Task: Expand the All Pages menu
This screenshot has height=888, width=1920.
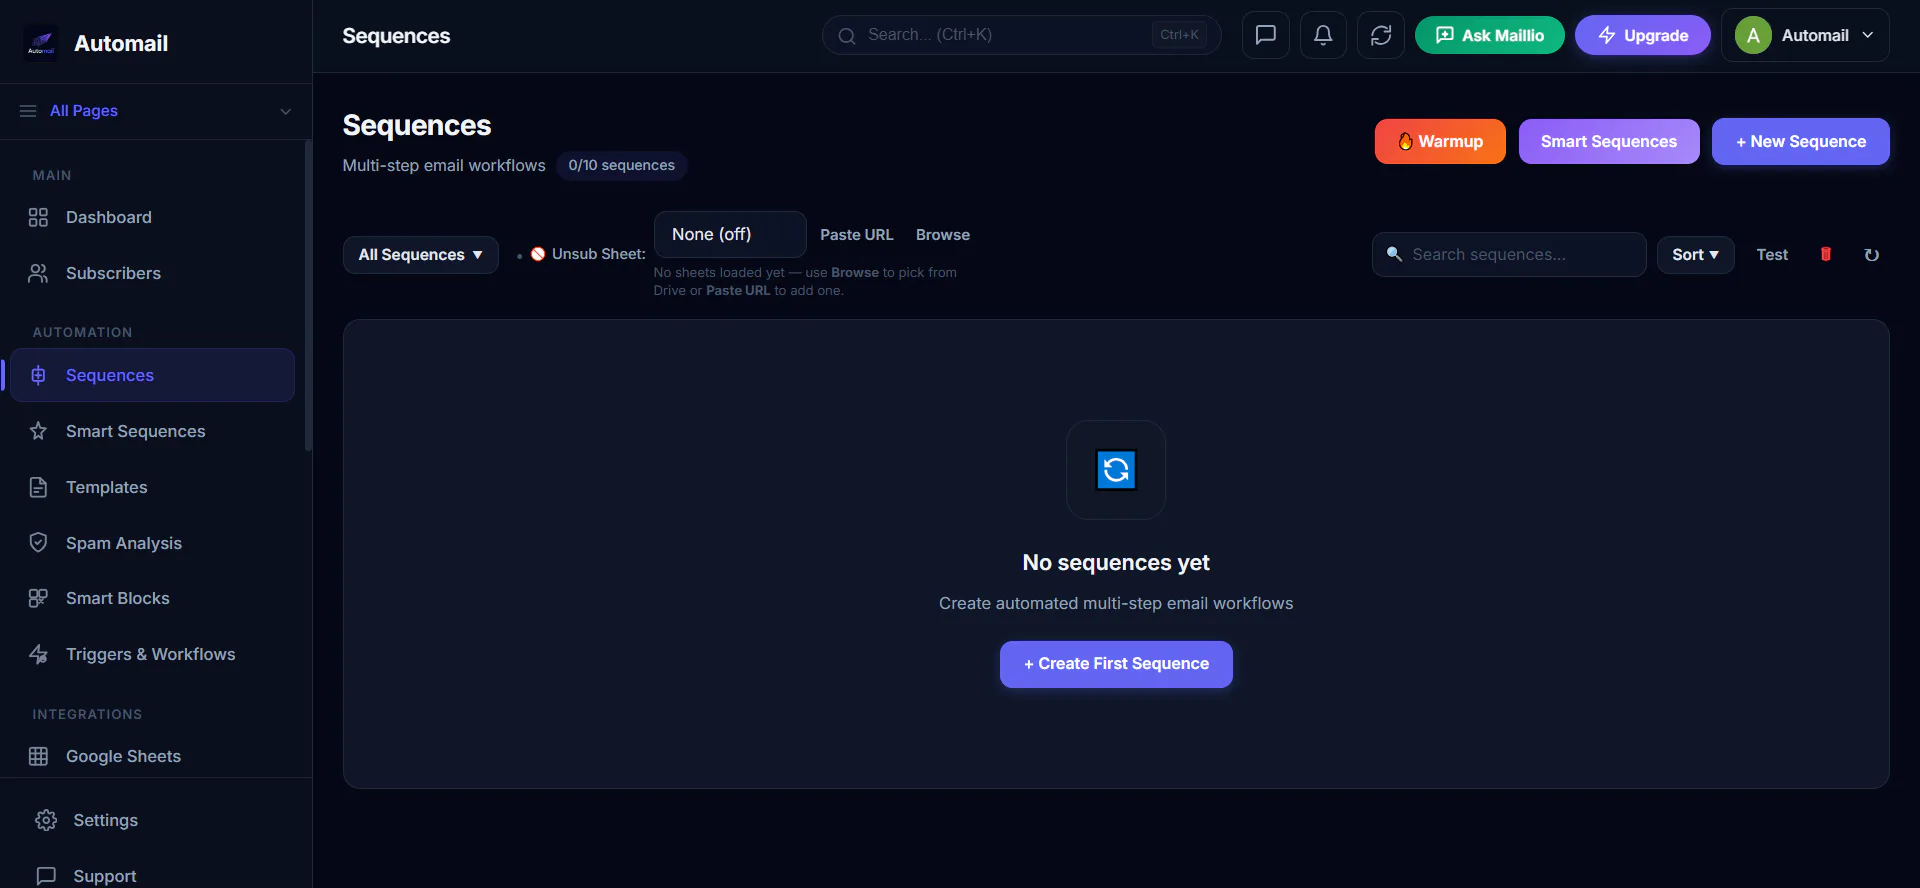Action: click(156, 111)
